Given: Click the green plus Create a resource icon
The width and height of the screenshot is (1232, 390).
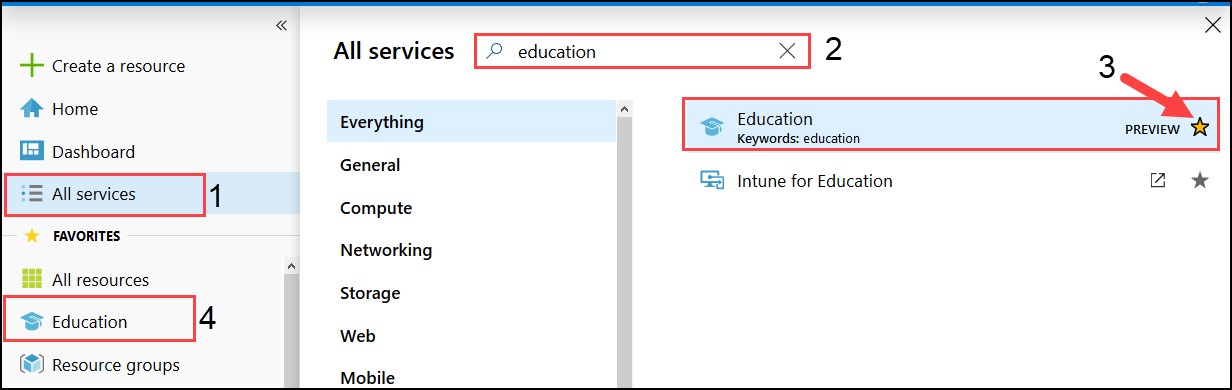Looking at the screenshot, I should click(x=32, y=66).
